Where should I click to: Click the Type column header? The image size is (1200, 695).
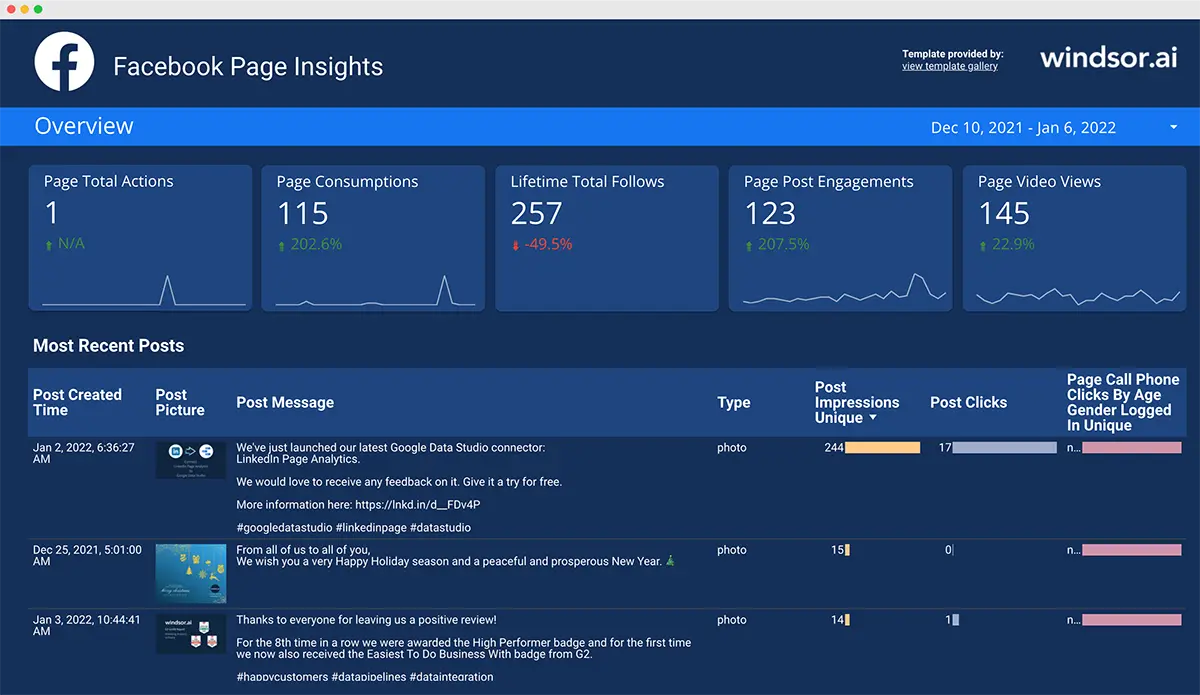pyautogui.click(x=733, y=402)
